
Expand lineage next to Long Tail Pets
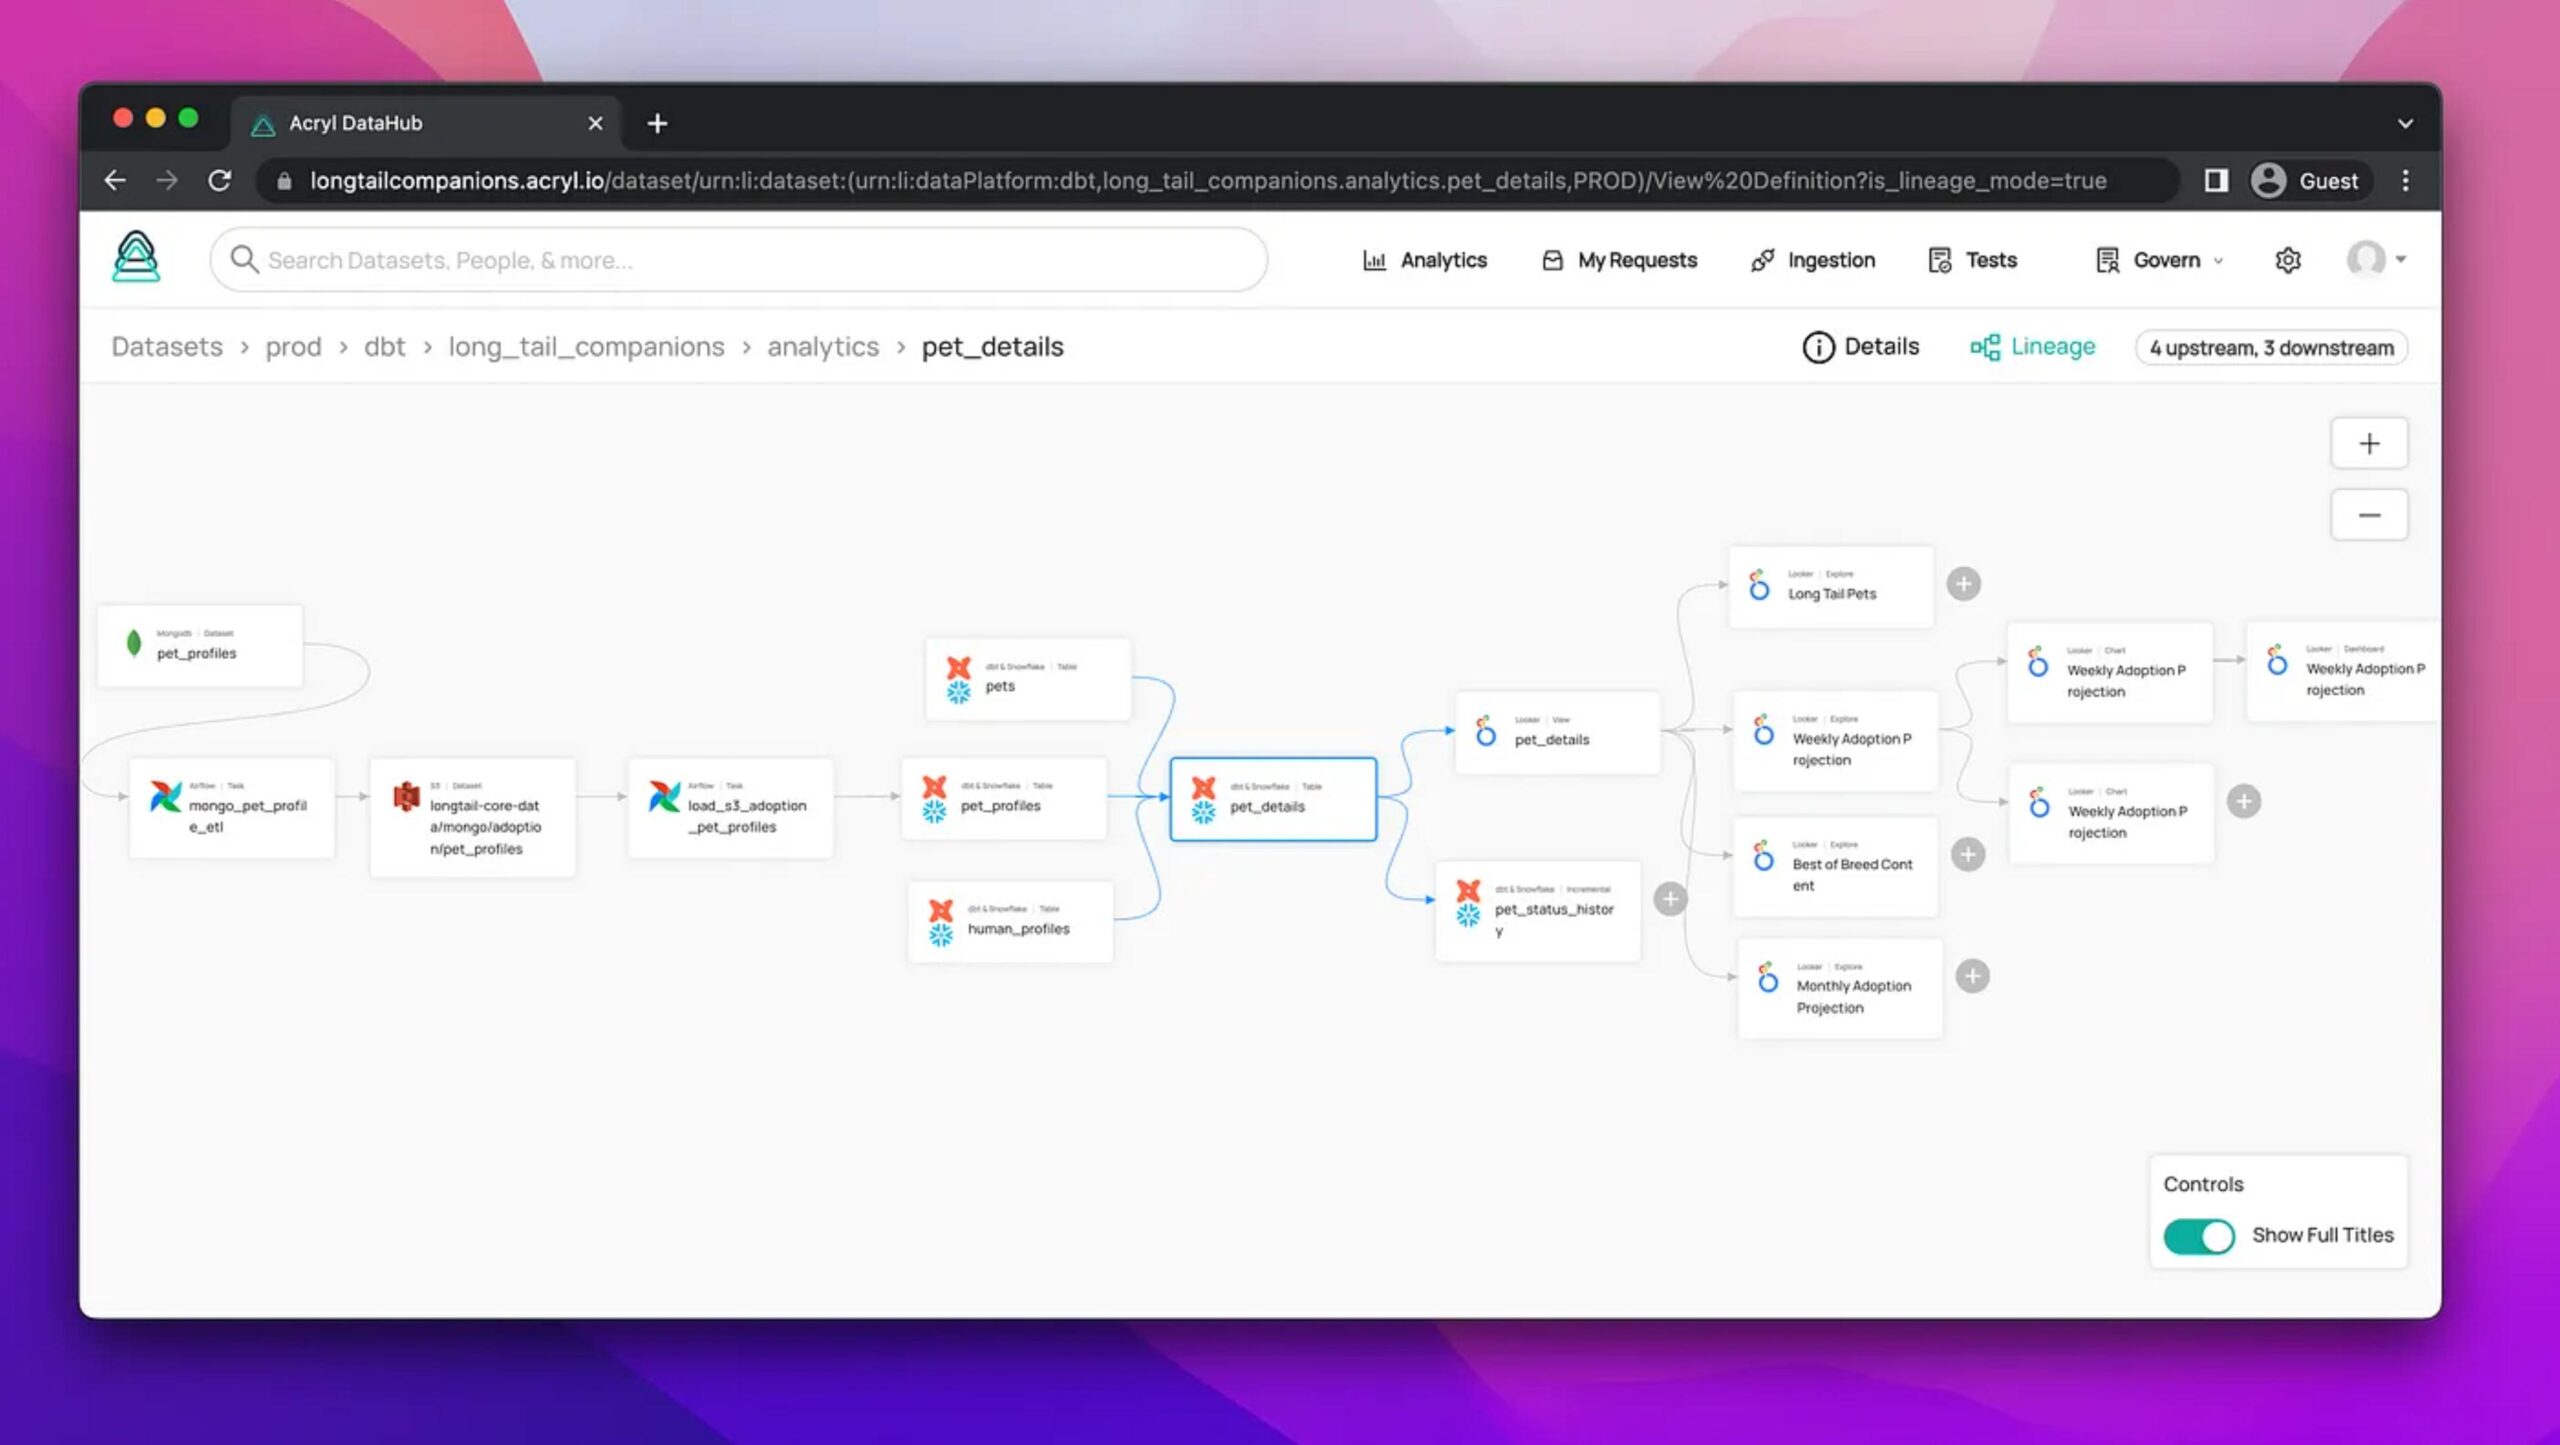point(1964,584)
